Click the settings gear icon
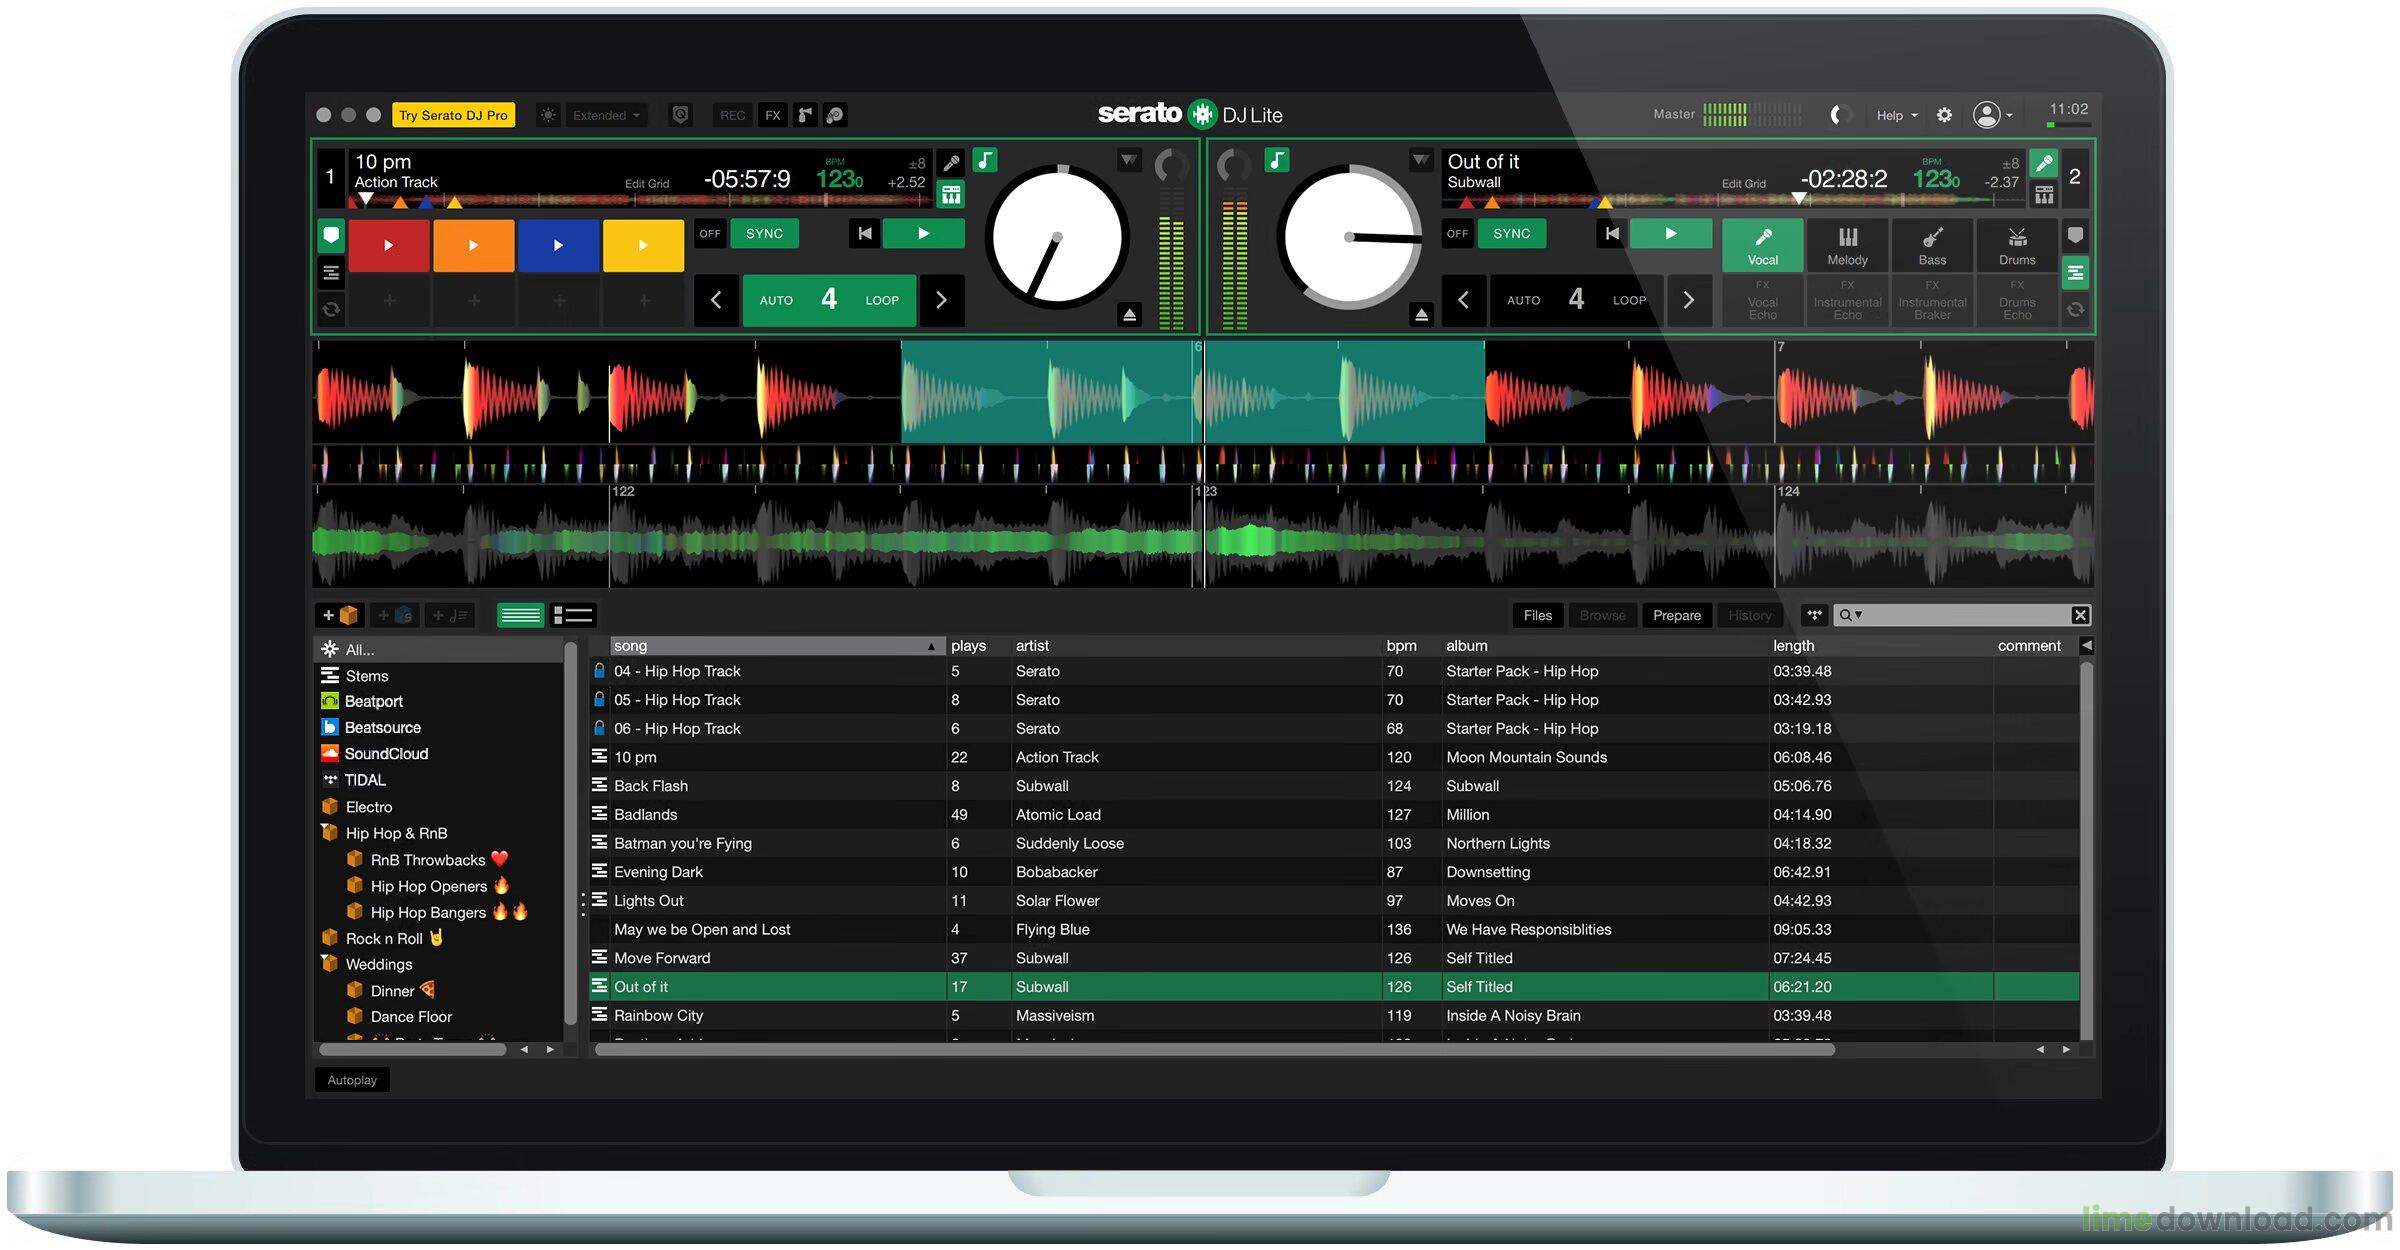This screenshot has height=1250, width=2400. coord(1944,114)
